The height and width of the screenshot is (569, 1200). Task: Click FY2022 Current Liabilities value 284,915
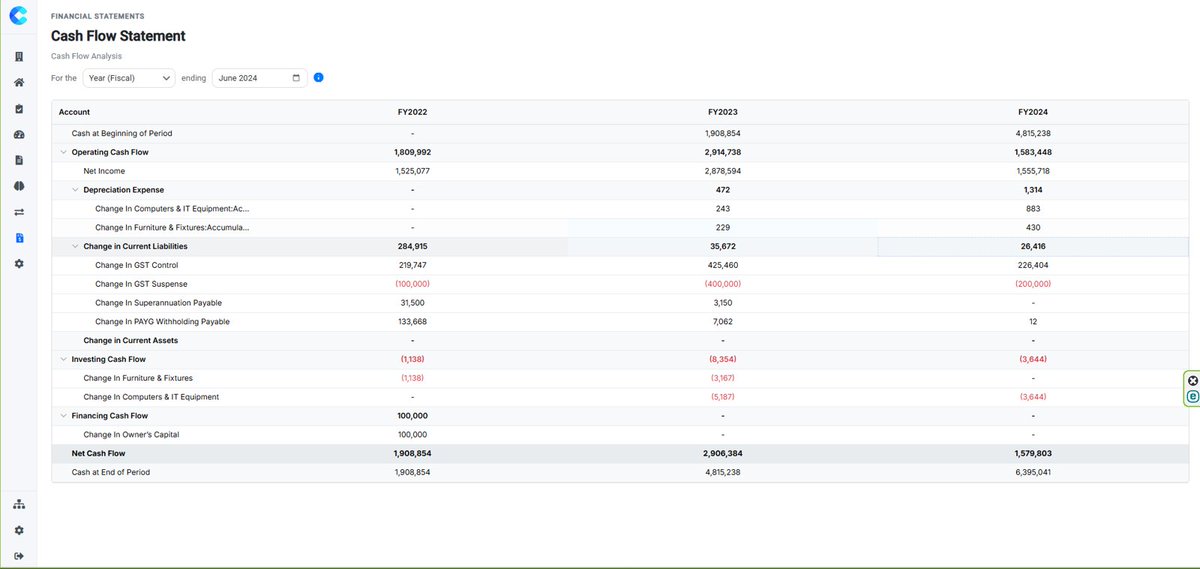(412, 246)
